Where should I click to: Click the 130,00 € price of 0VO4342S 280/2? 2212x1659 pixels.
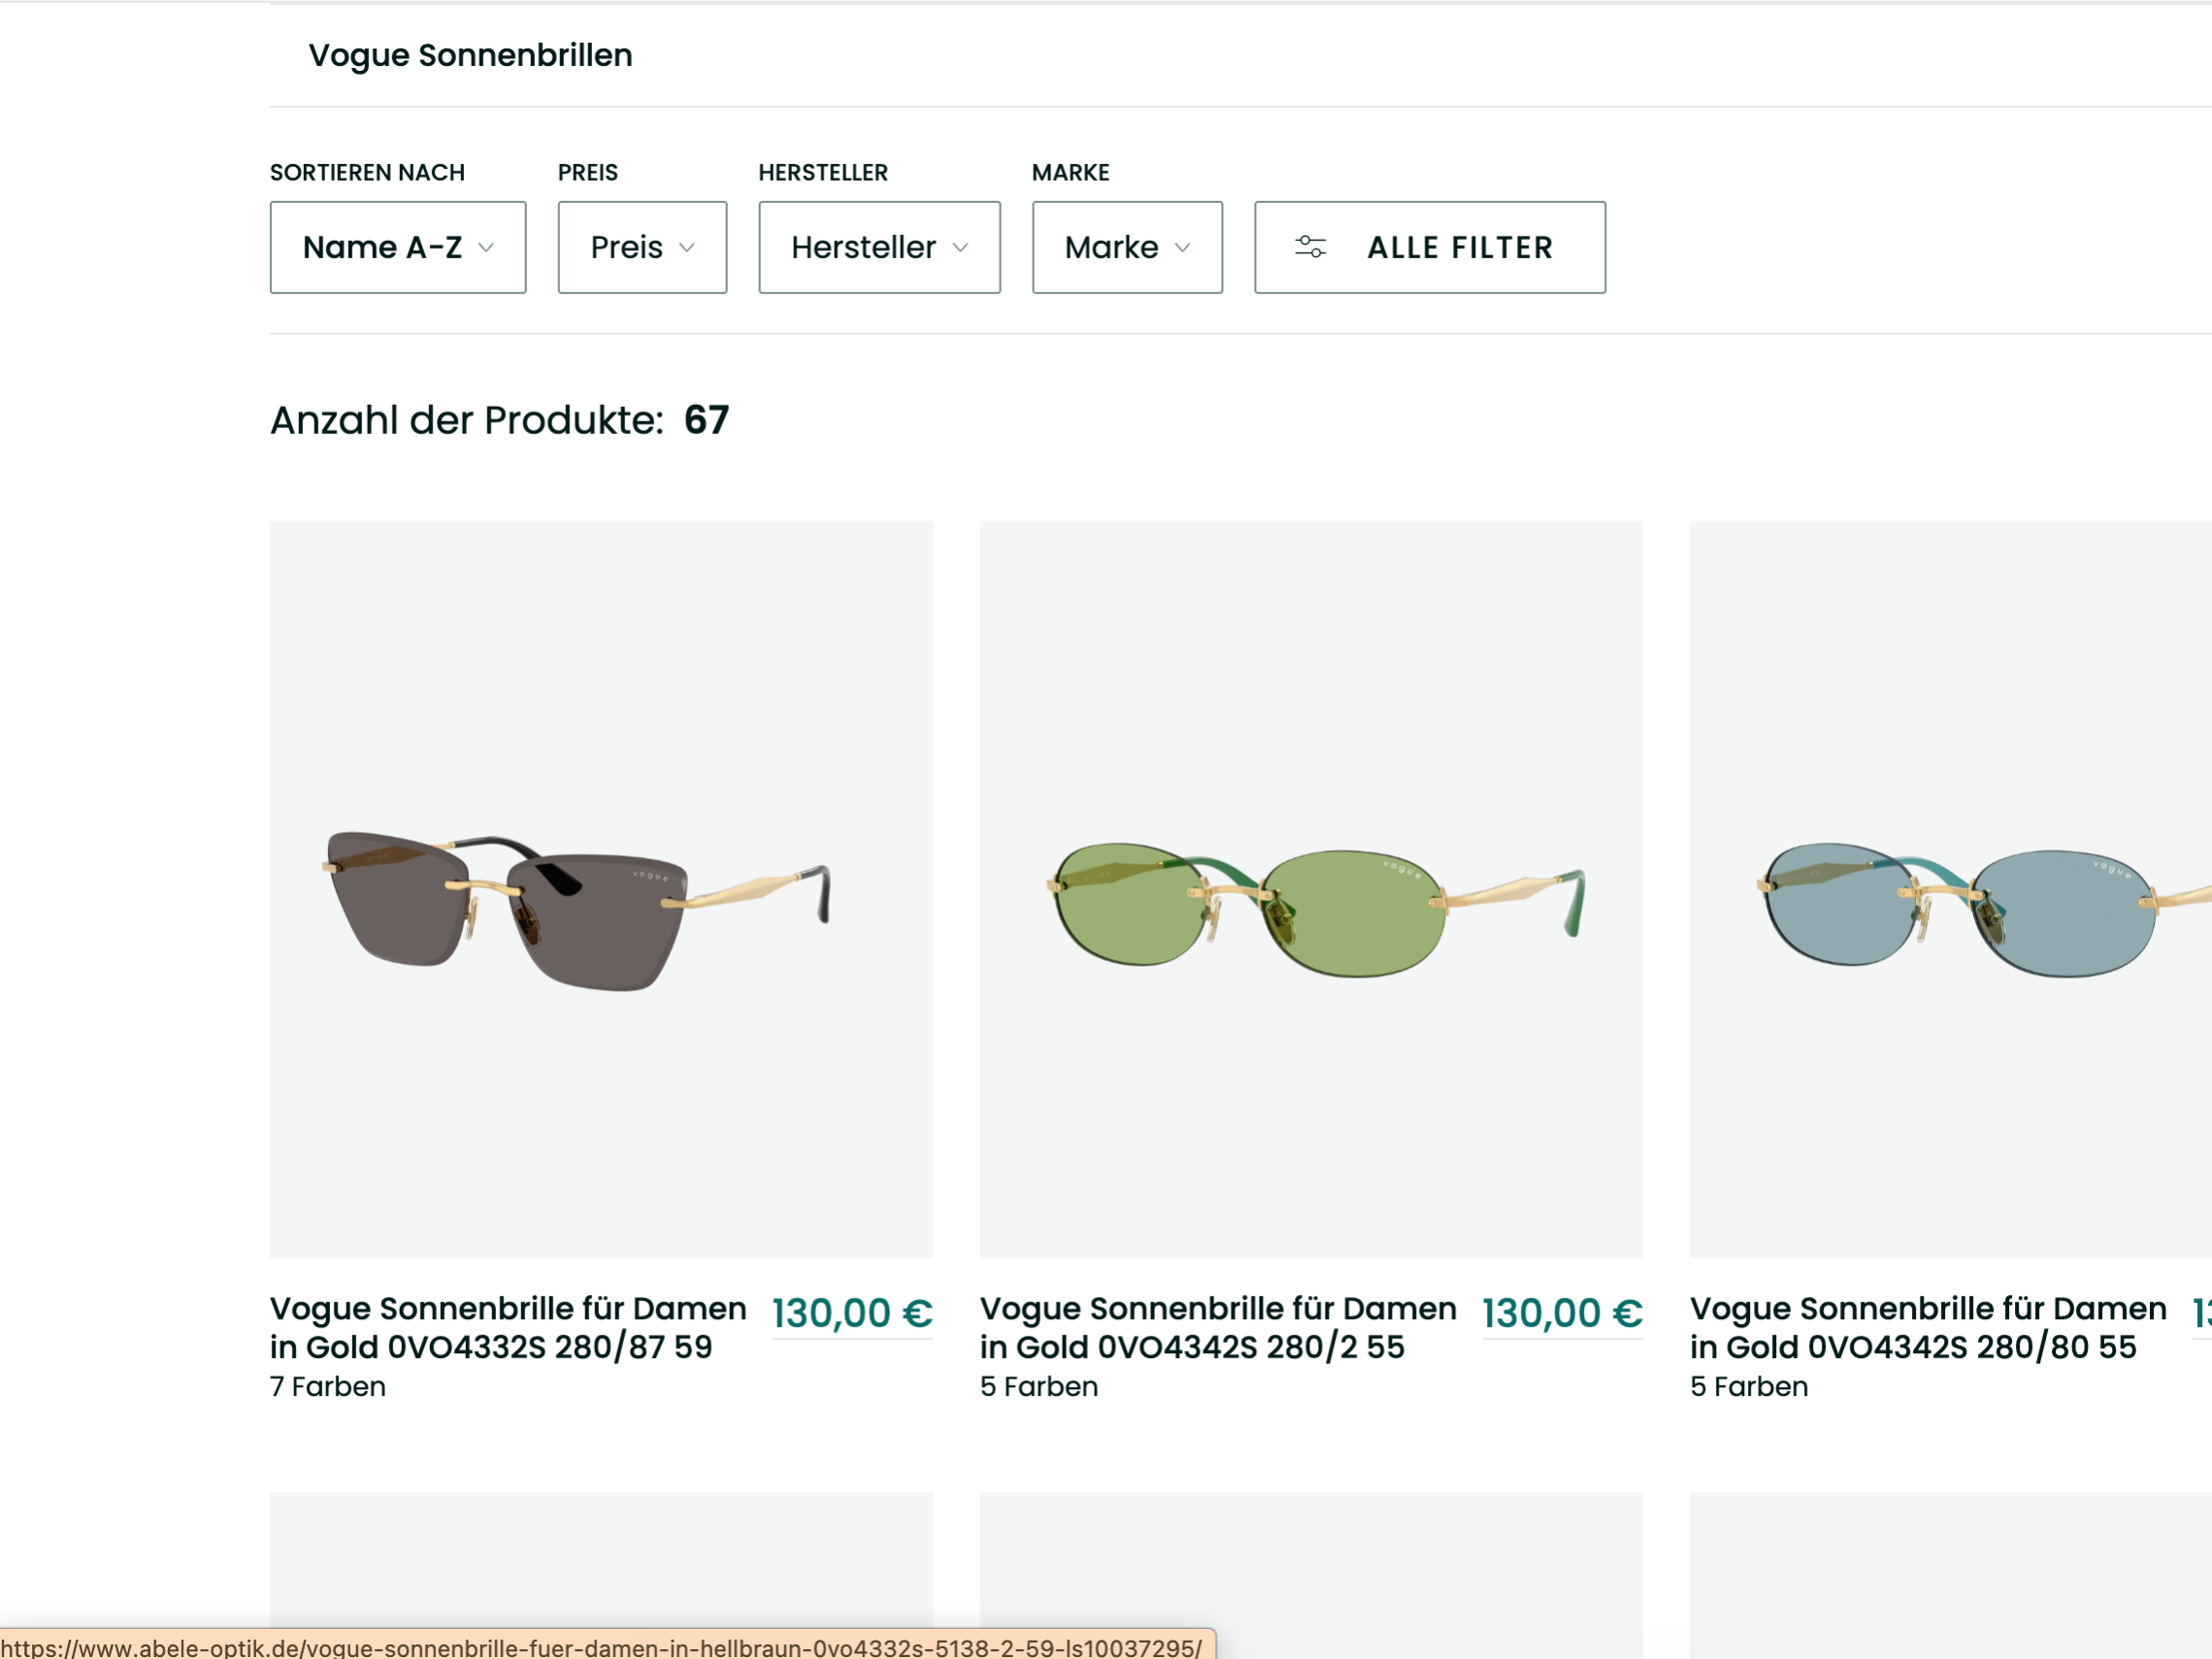(x=1562, y=1313)
